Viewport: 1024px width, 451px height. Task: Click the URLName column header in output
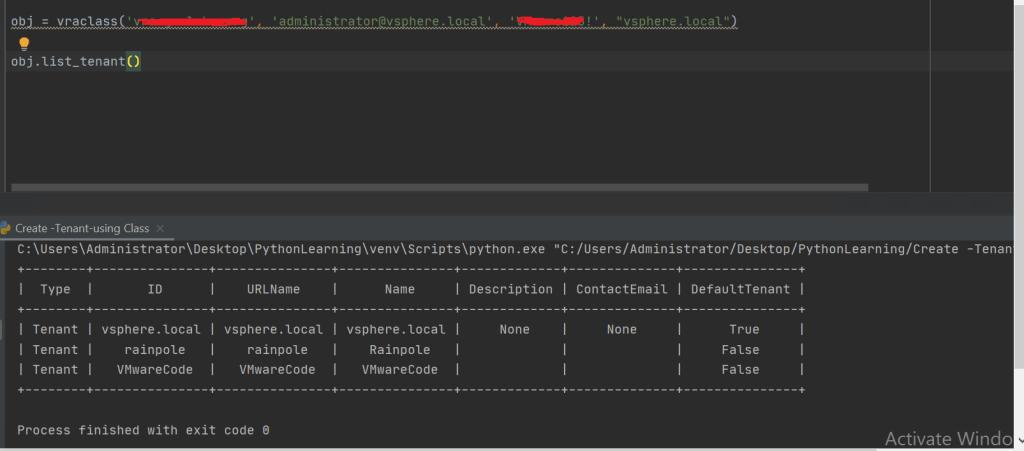coord(273,289)
